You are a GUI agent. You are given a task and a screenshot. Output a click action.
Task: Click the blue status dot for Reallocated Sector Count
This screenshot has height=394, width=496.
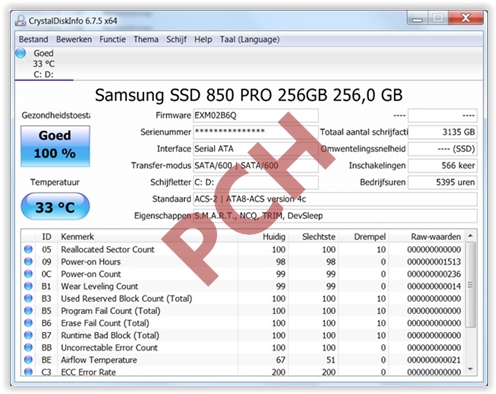click(28, 249)
